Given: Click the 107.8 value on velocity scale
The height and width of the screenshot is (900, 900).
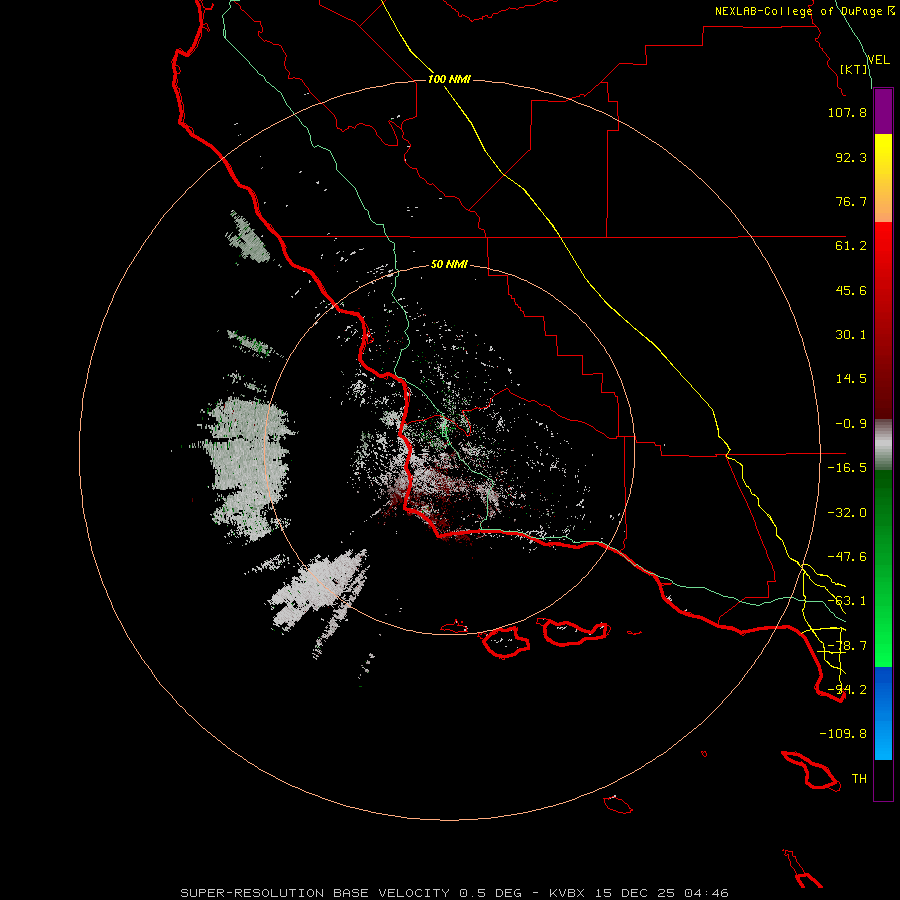Looking at the screenshot, I should (847, 112).
